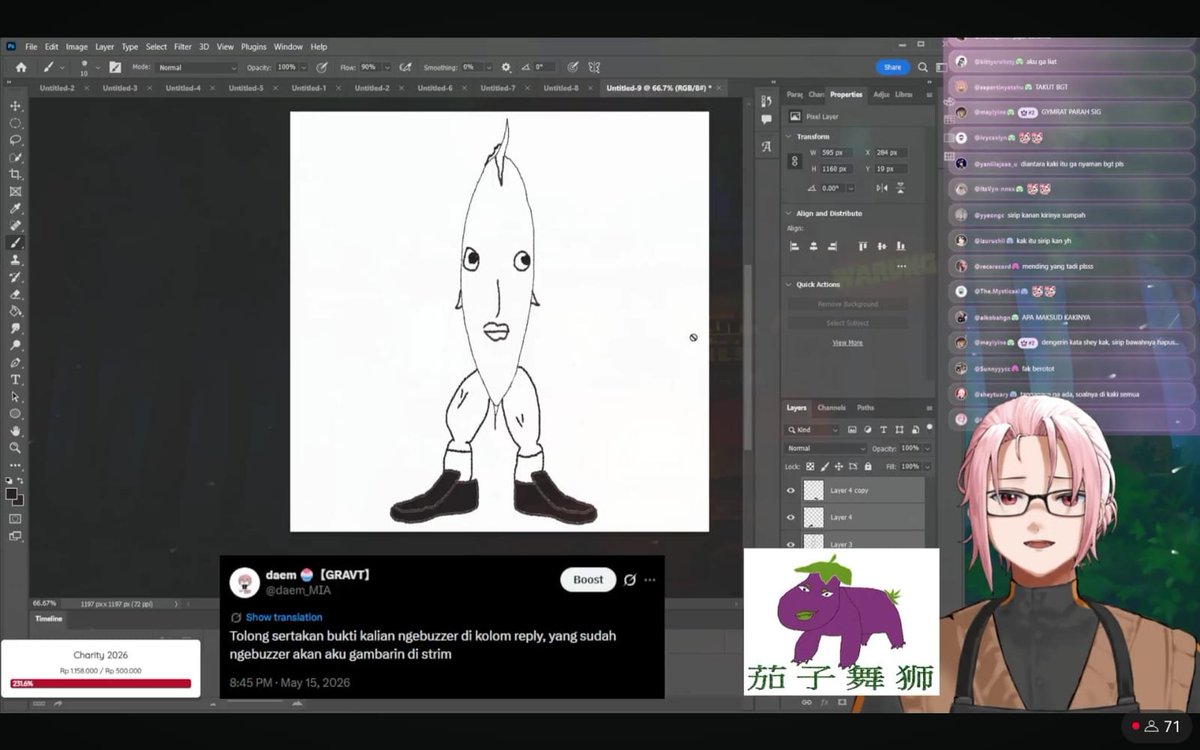
Task: Open more align options ellipsis
Action: tap(901, 266)
